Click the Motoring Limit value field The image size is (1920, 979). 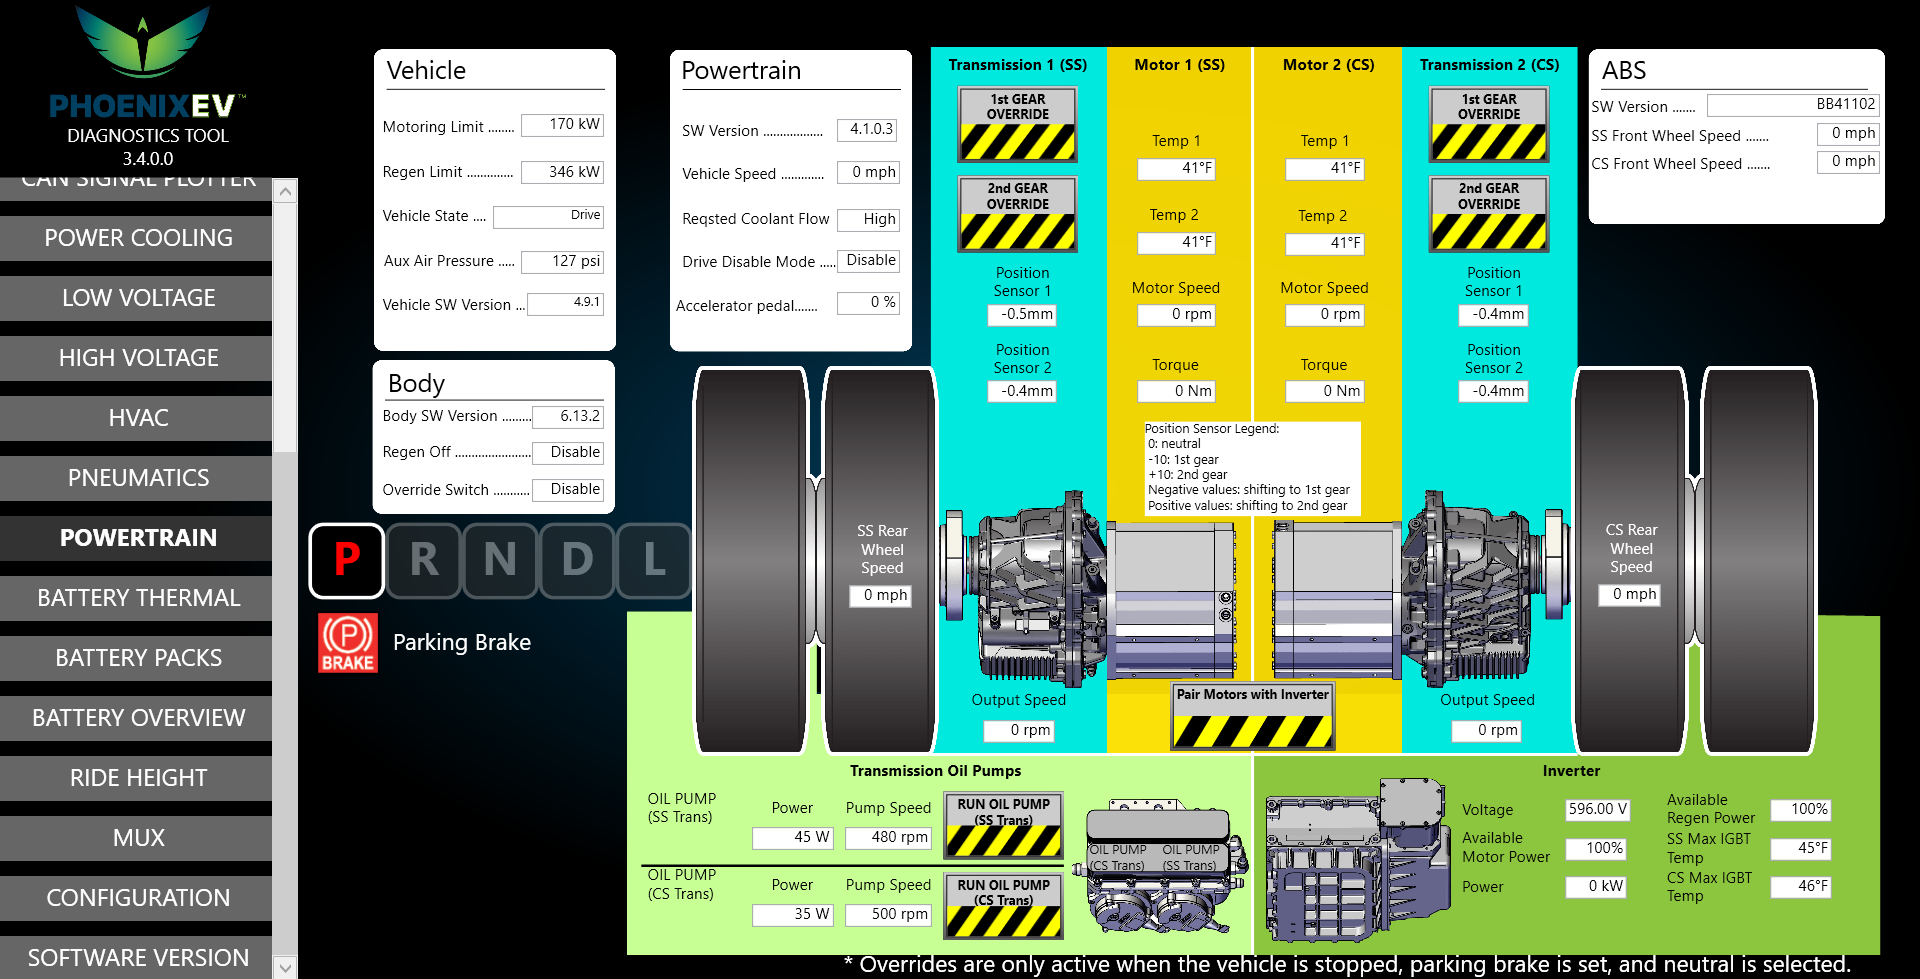pyautogui.click(x=562, y=125)
